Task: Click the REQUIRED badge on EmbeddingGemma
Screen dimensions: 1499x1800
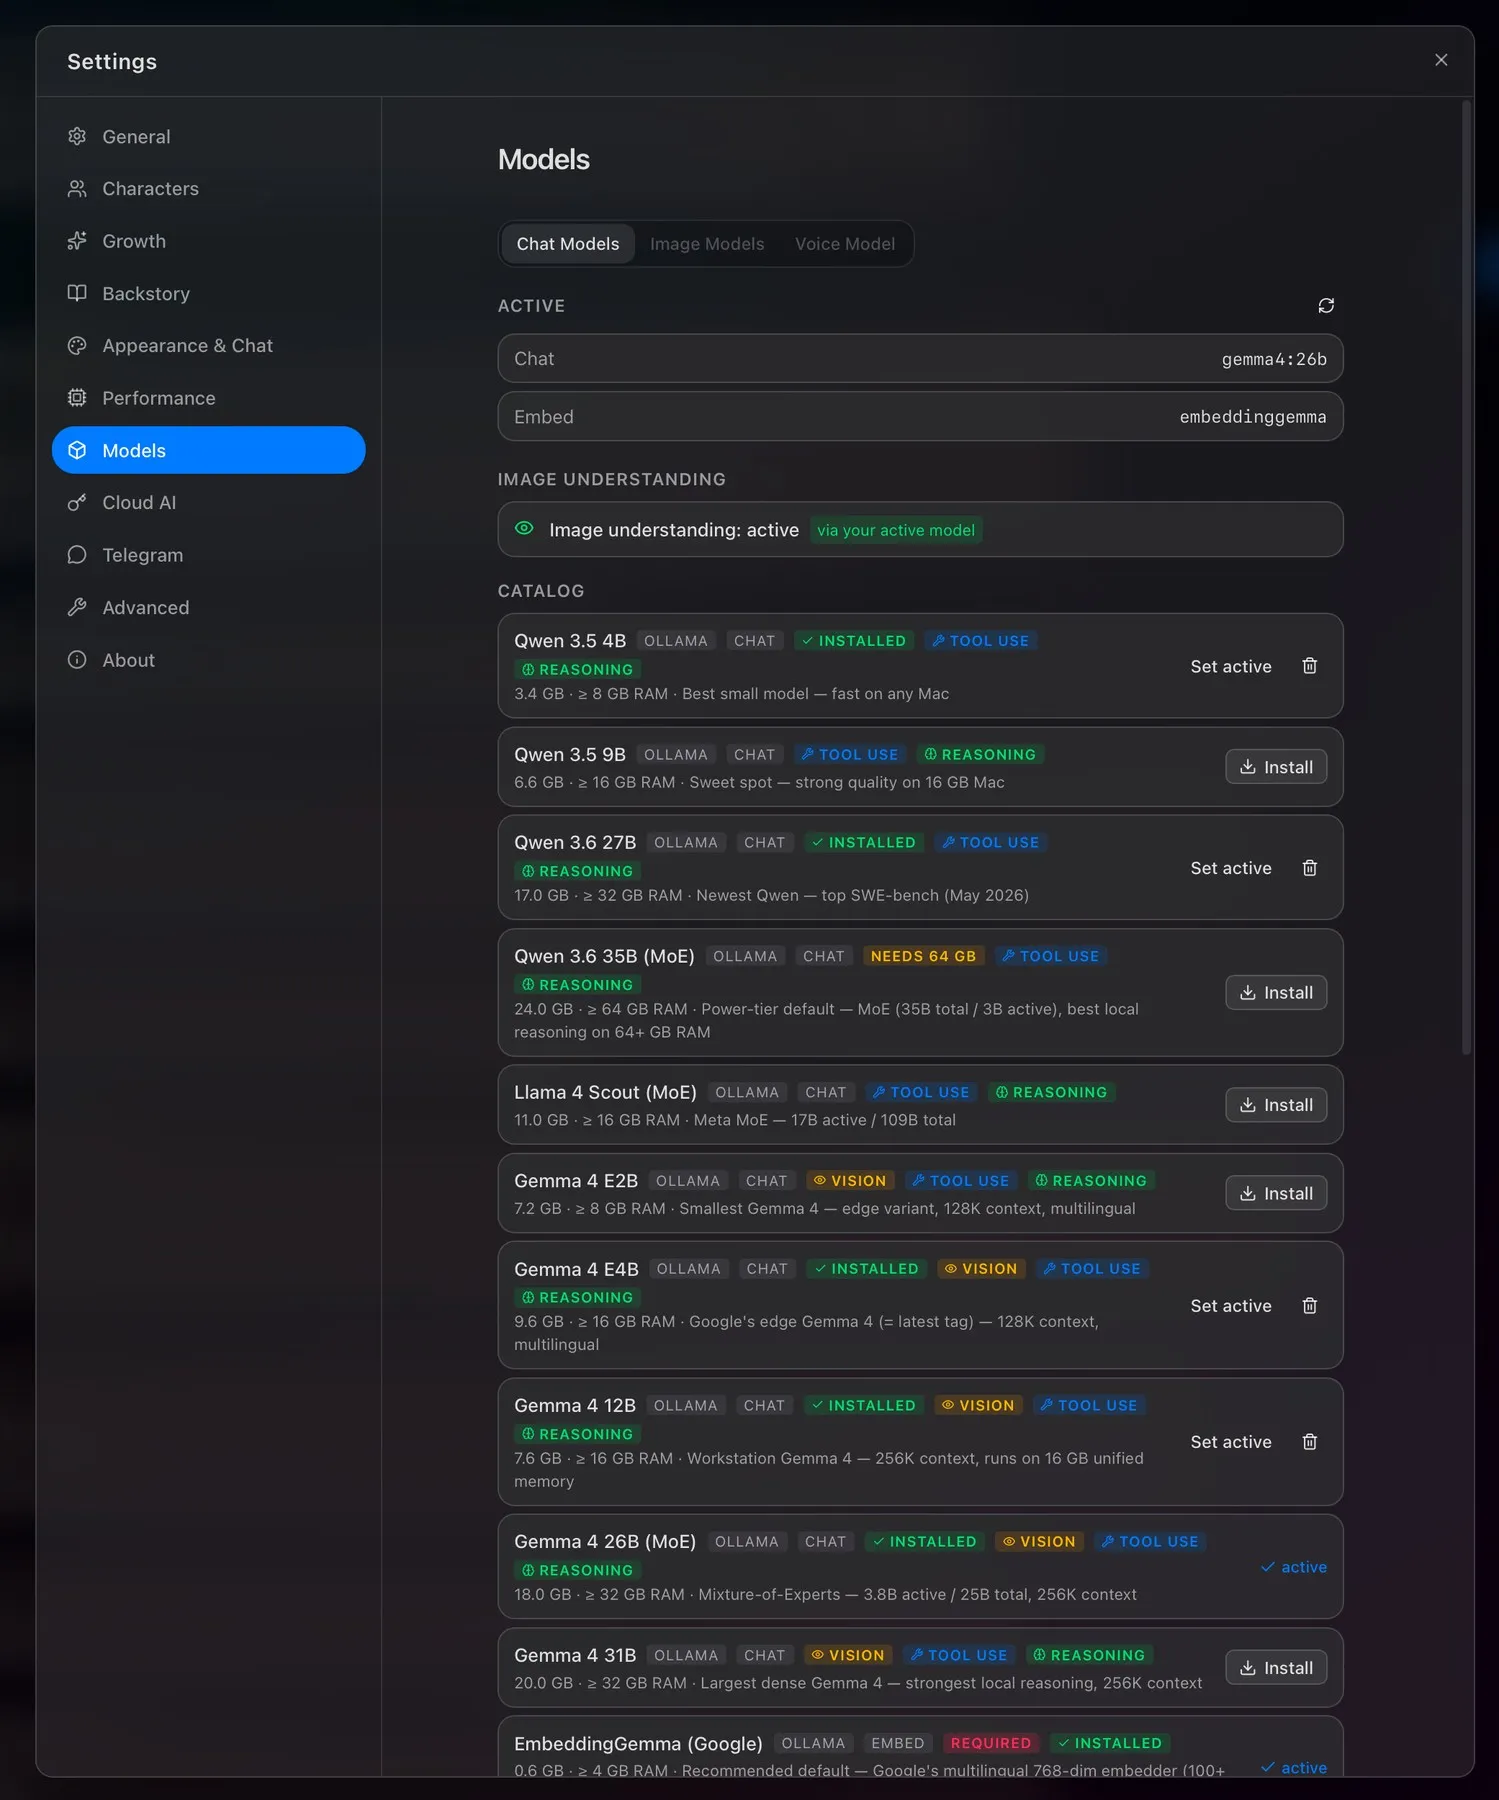Action: click(x=990, y=1743)
